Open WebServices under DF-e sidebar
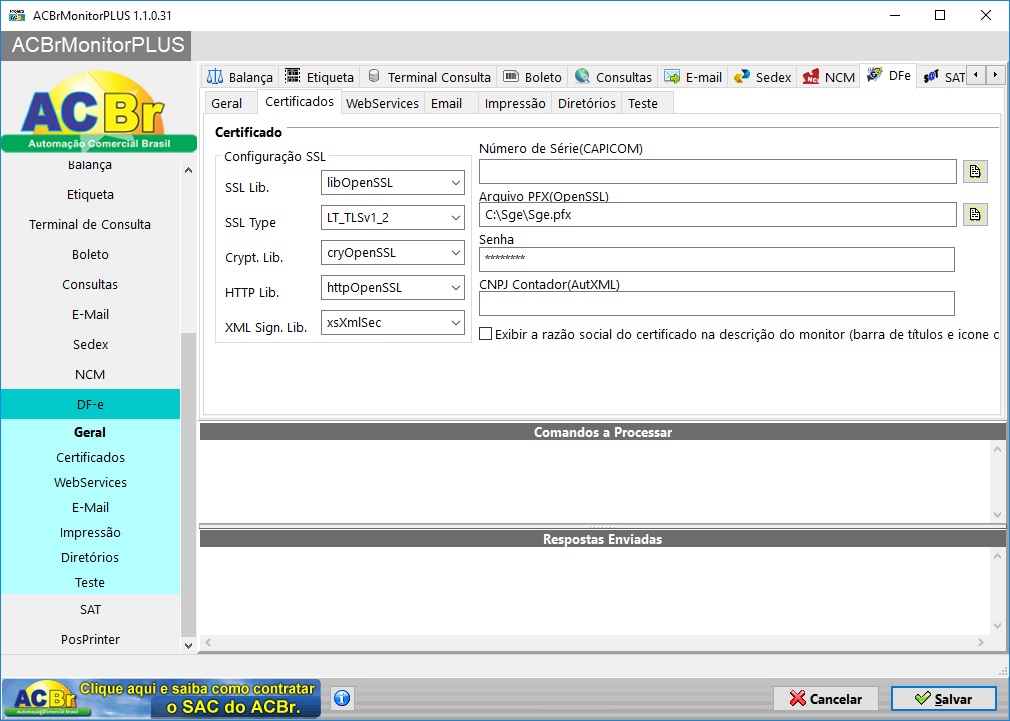Screen dimensions: 1010x721 (90, 483)
